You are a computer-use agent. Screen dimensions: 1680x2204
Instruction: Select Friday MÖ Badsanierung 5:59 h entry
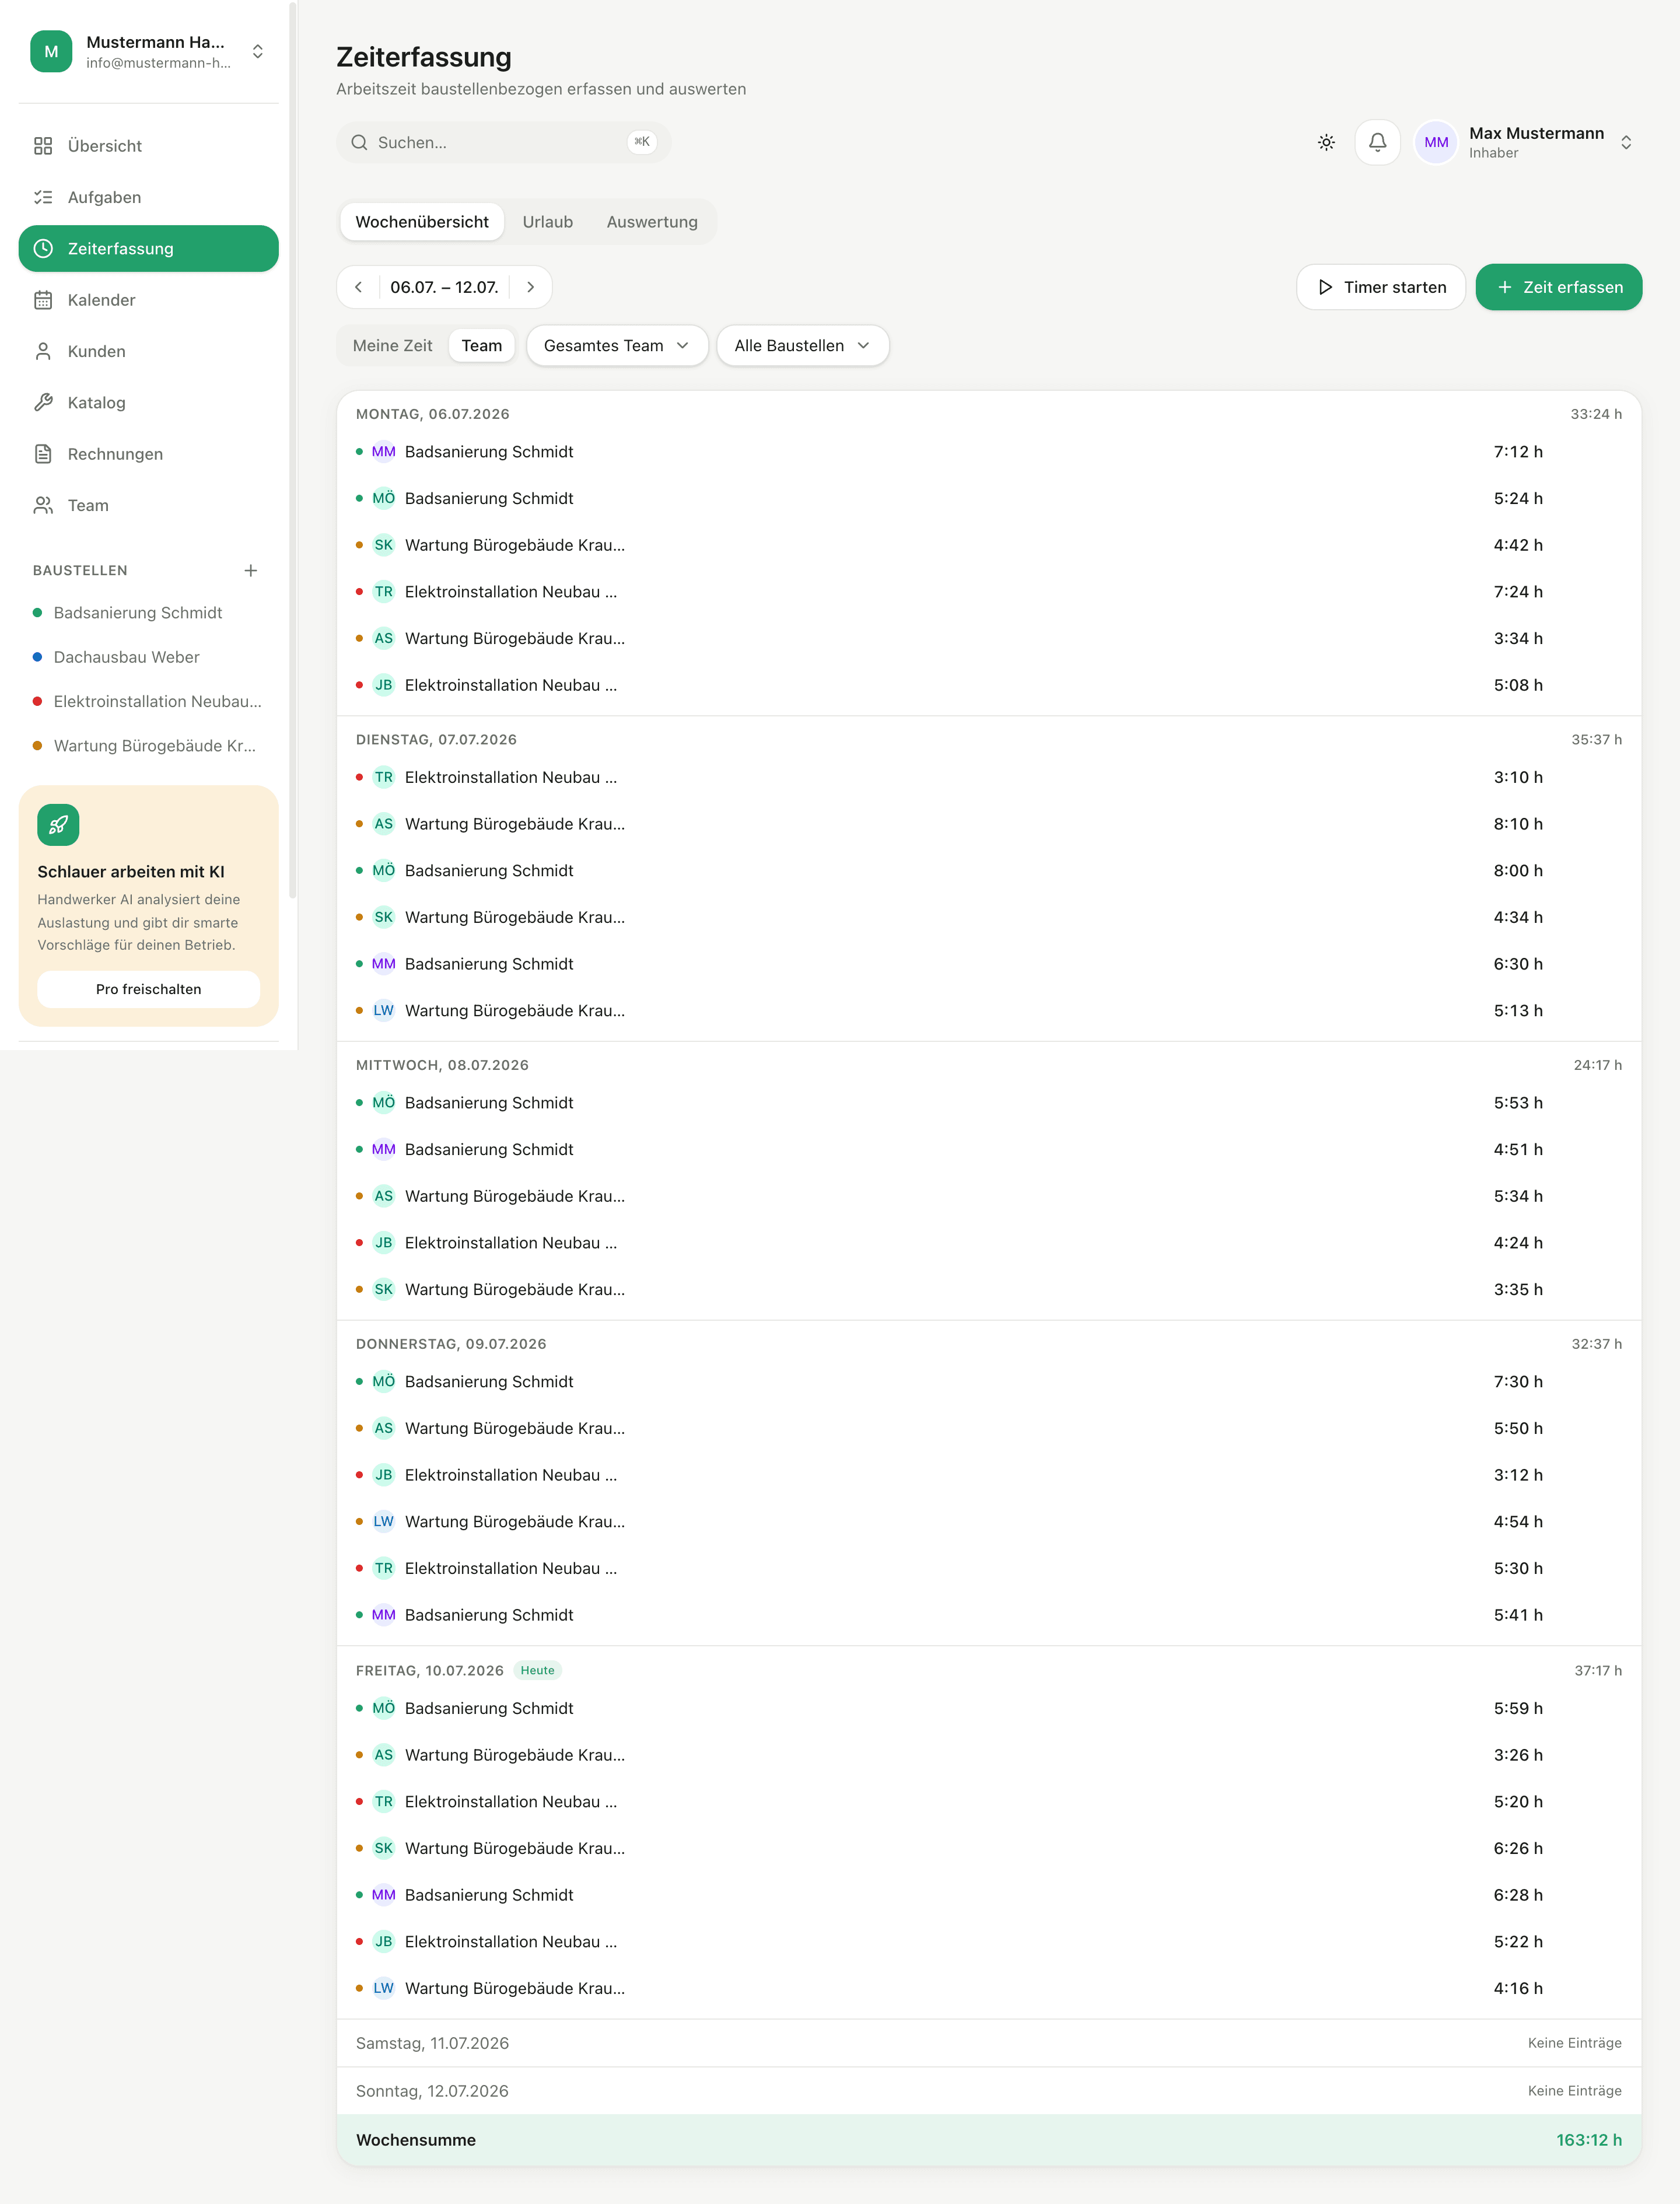[989, 1708]
